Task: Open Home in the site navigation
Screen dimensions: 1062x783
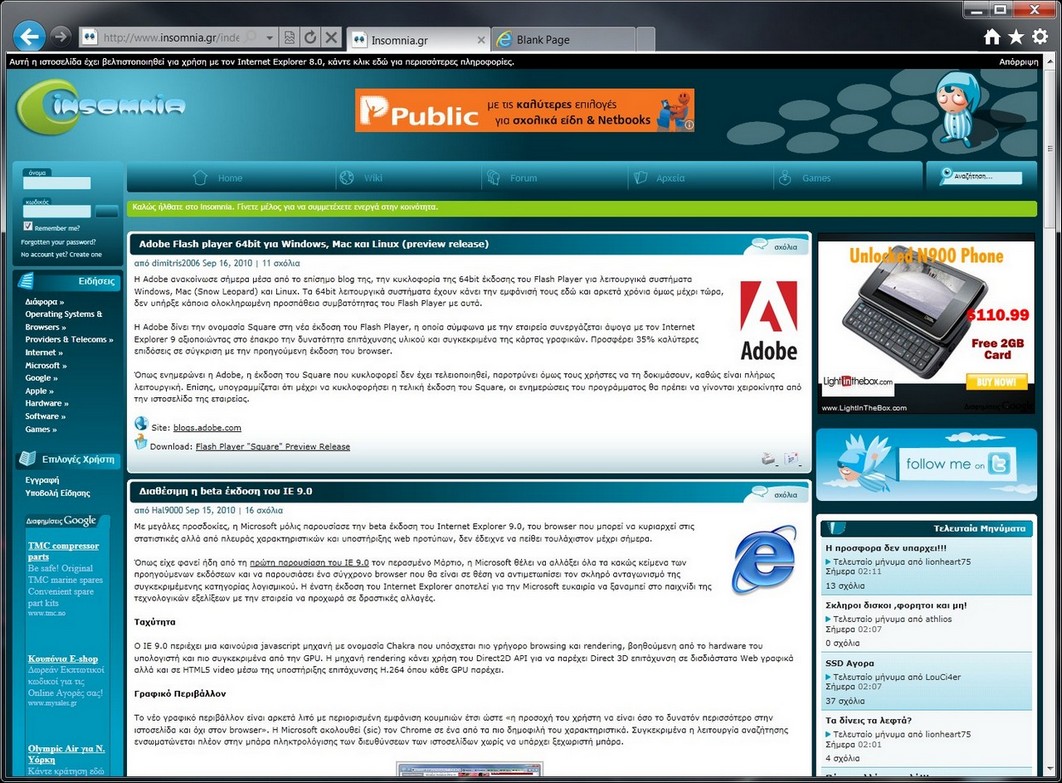Action: 218,178
